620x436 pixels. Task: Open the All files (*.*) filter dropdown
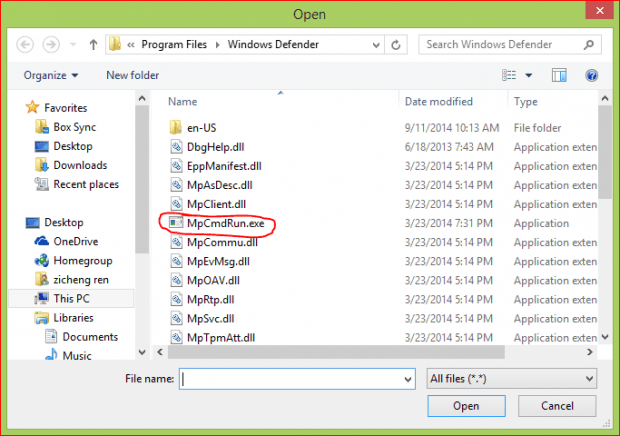click(x=512, y=379)
